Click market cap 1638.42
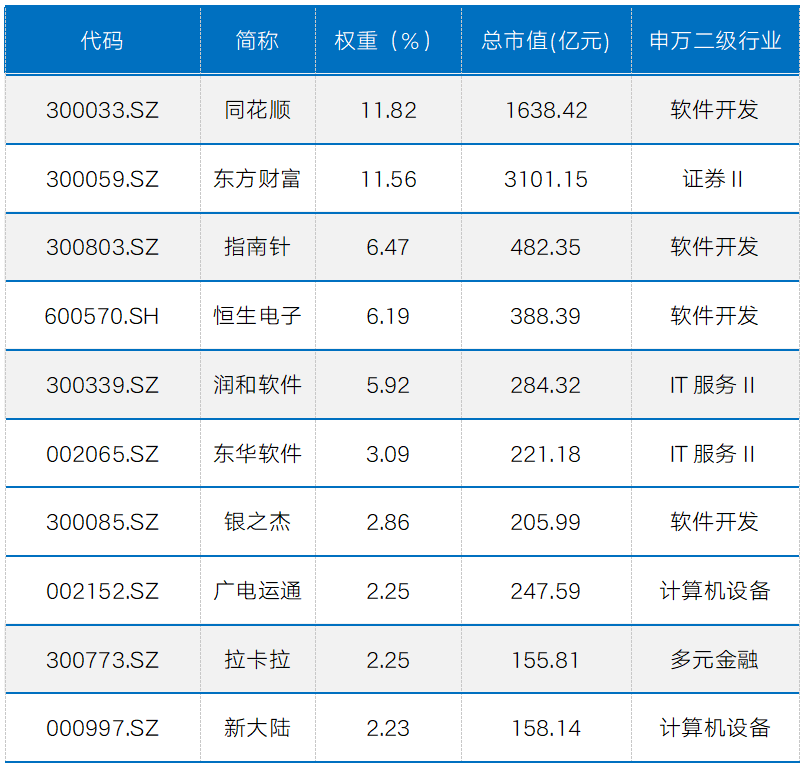Screen dimensions: 808x765 [546, 110]
